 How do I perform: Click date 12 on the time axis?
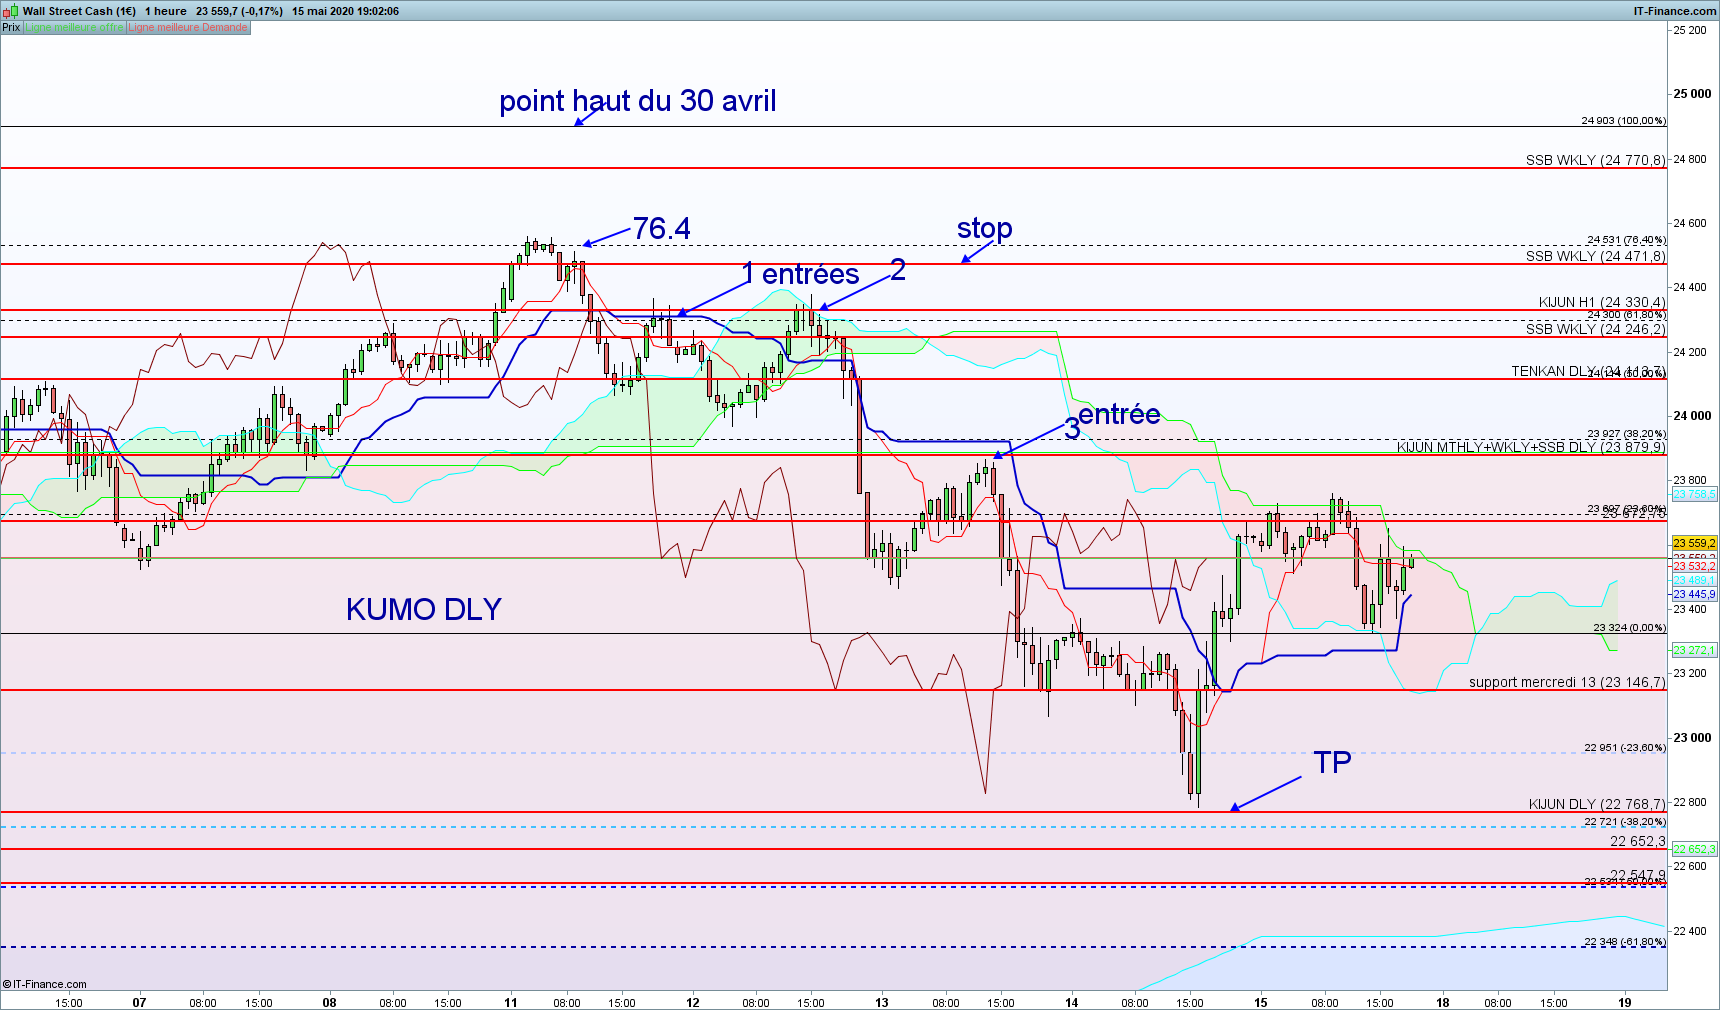692,1002
